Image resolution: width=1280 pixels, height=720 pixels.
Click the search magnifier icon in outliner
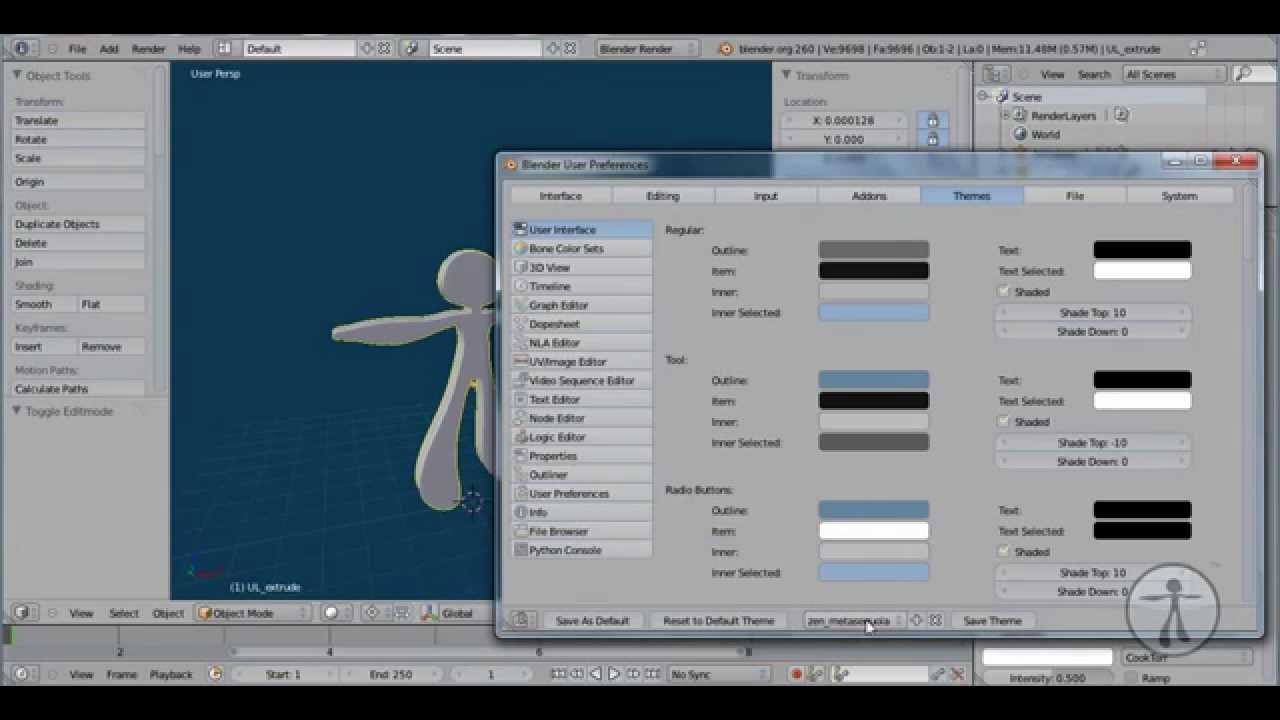tap(1242, 74)
